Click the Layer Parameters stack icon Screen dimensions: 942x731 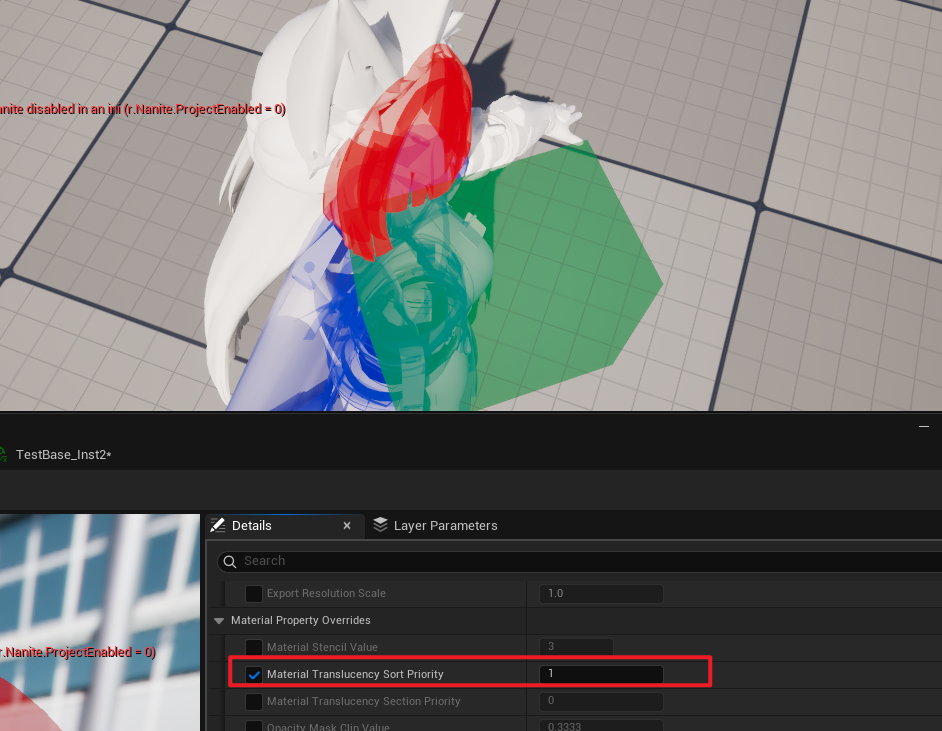(380, 526)
